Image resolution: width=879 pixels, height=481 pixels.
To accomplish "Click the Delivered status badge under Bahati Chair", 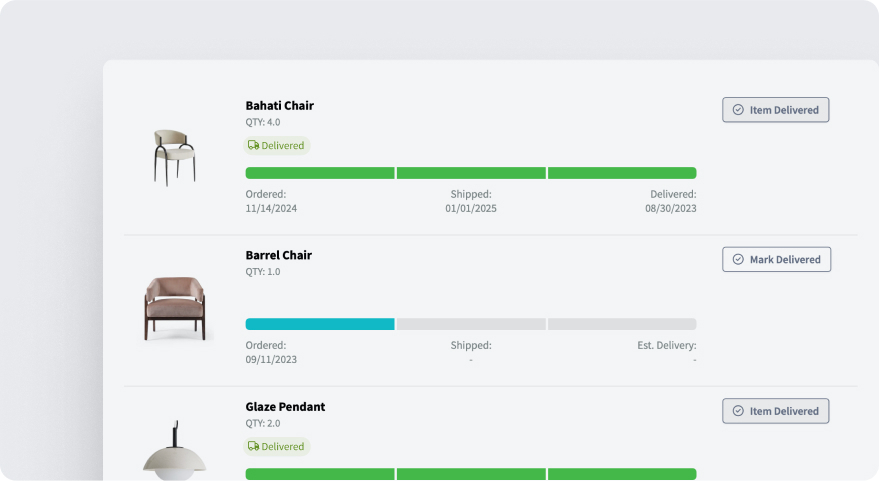I will pos(277,146).
